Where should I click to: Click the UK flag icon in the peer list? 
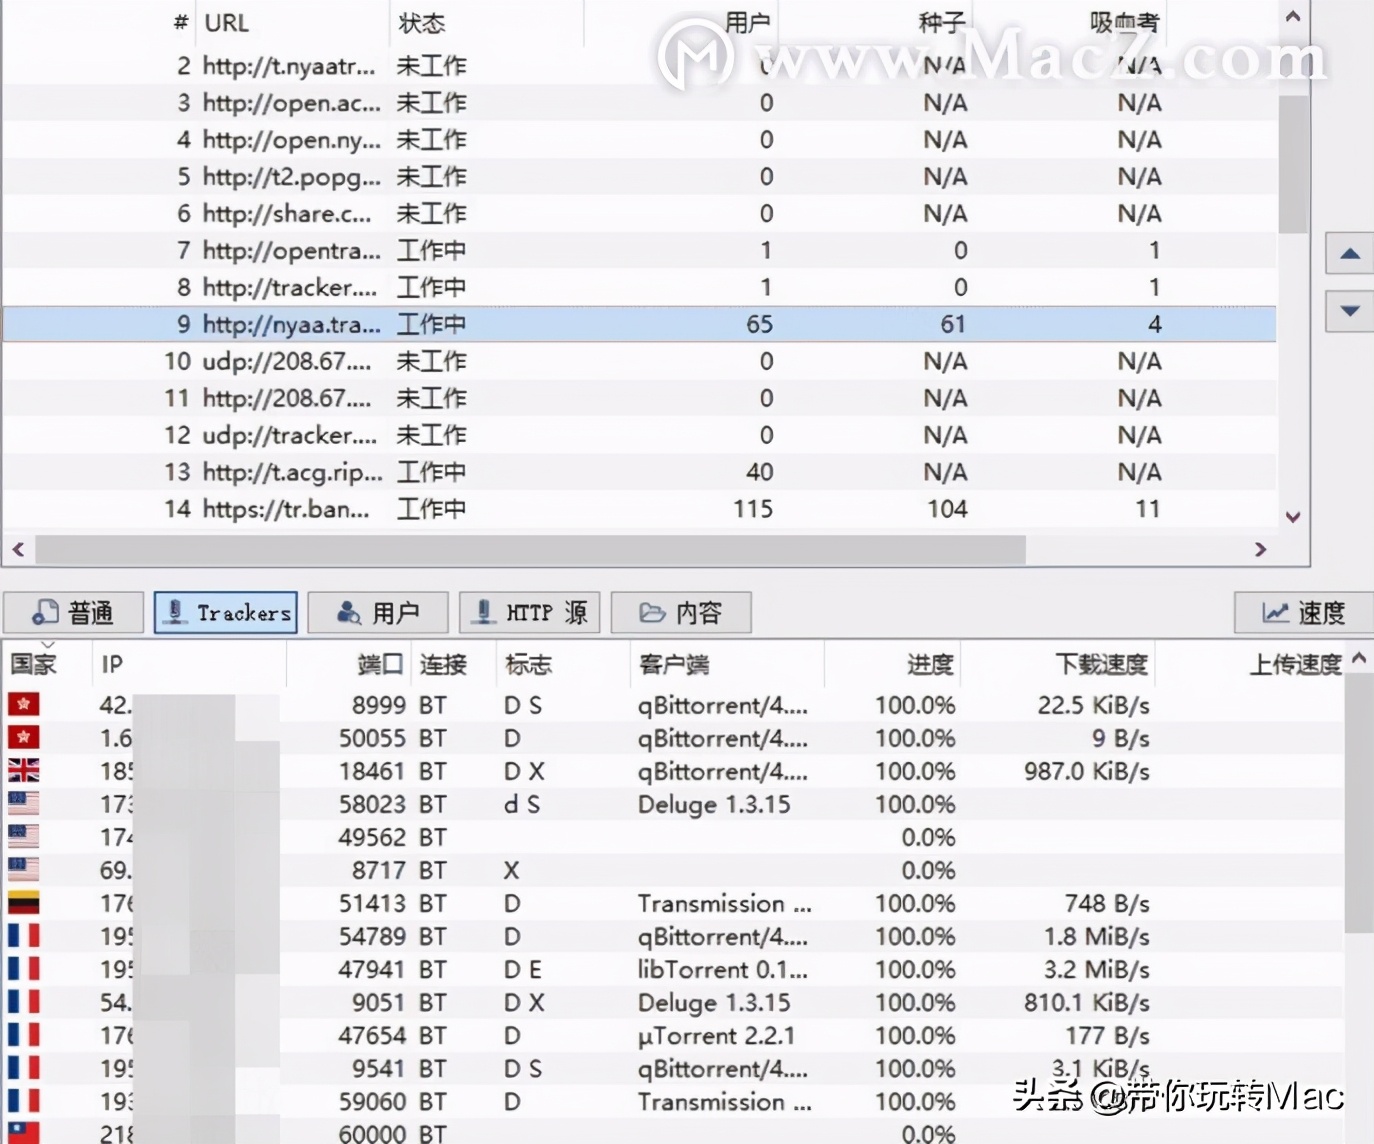tap(22, 770)
